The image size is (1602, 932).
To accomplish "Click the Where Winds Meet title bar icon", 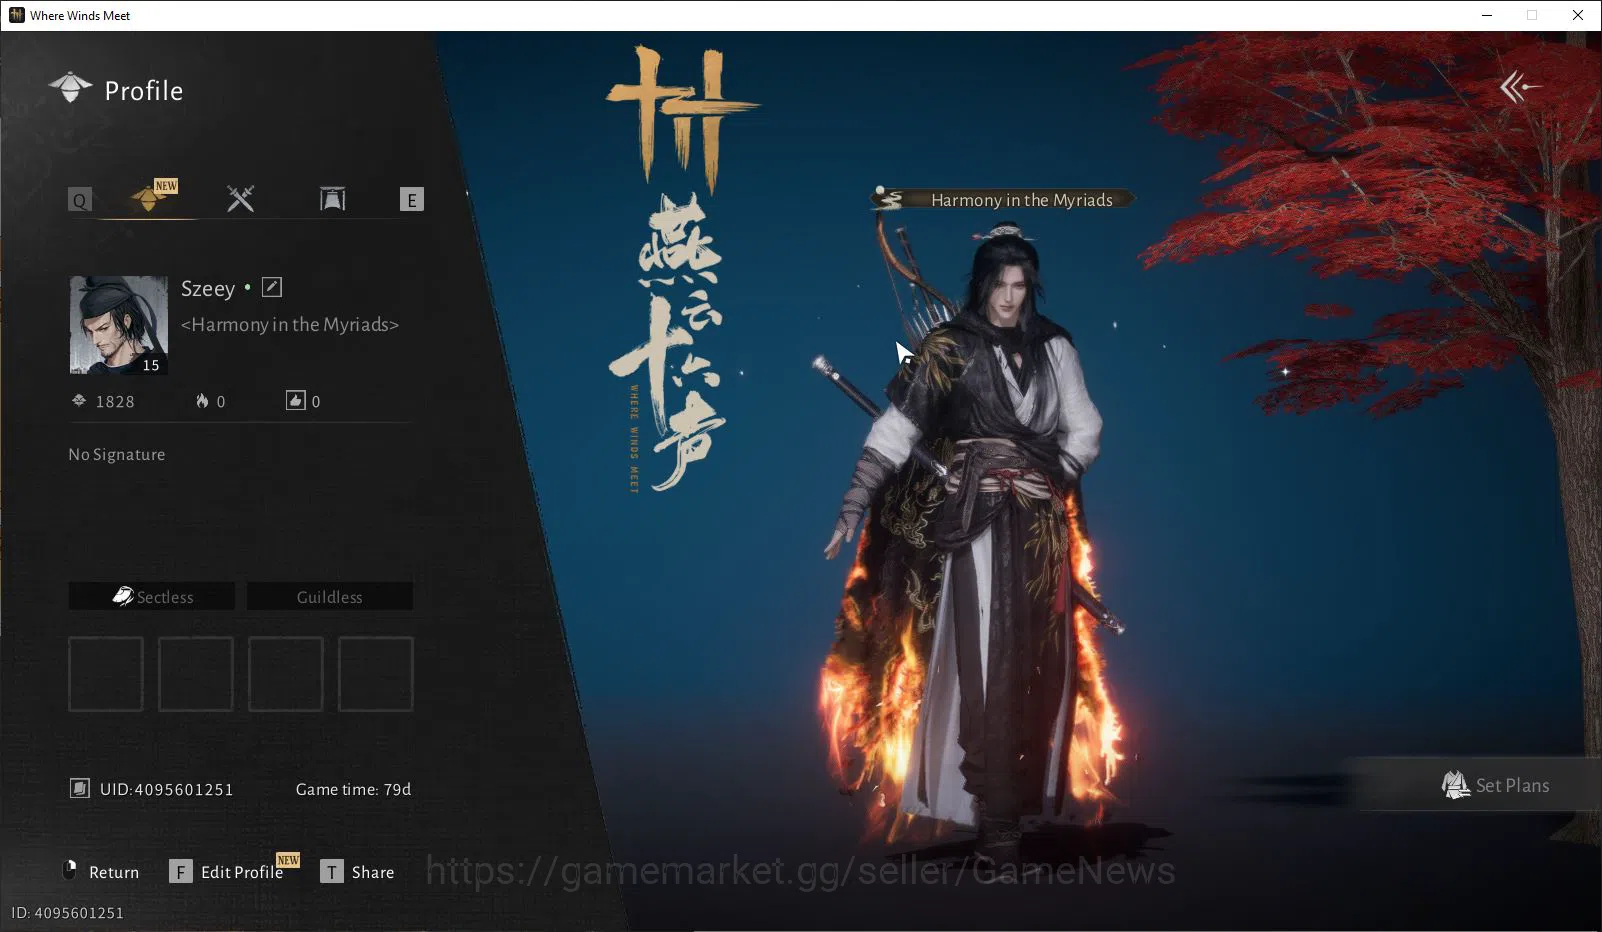I will [16, 15].
